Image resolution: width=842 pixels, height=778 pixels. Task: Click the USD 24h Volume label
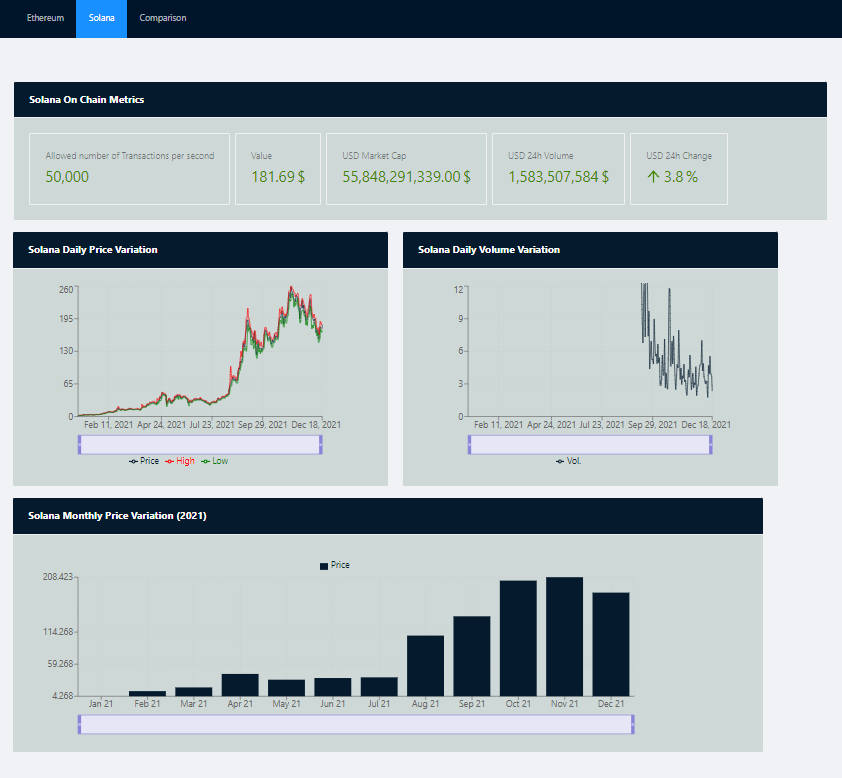(541, 156)
